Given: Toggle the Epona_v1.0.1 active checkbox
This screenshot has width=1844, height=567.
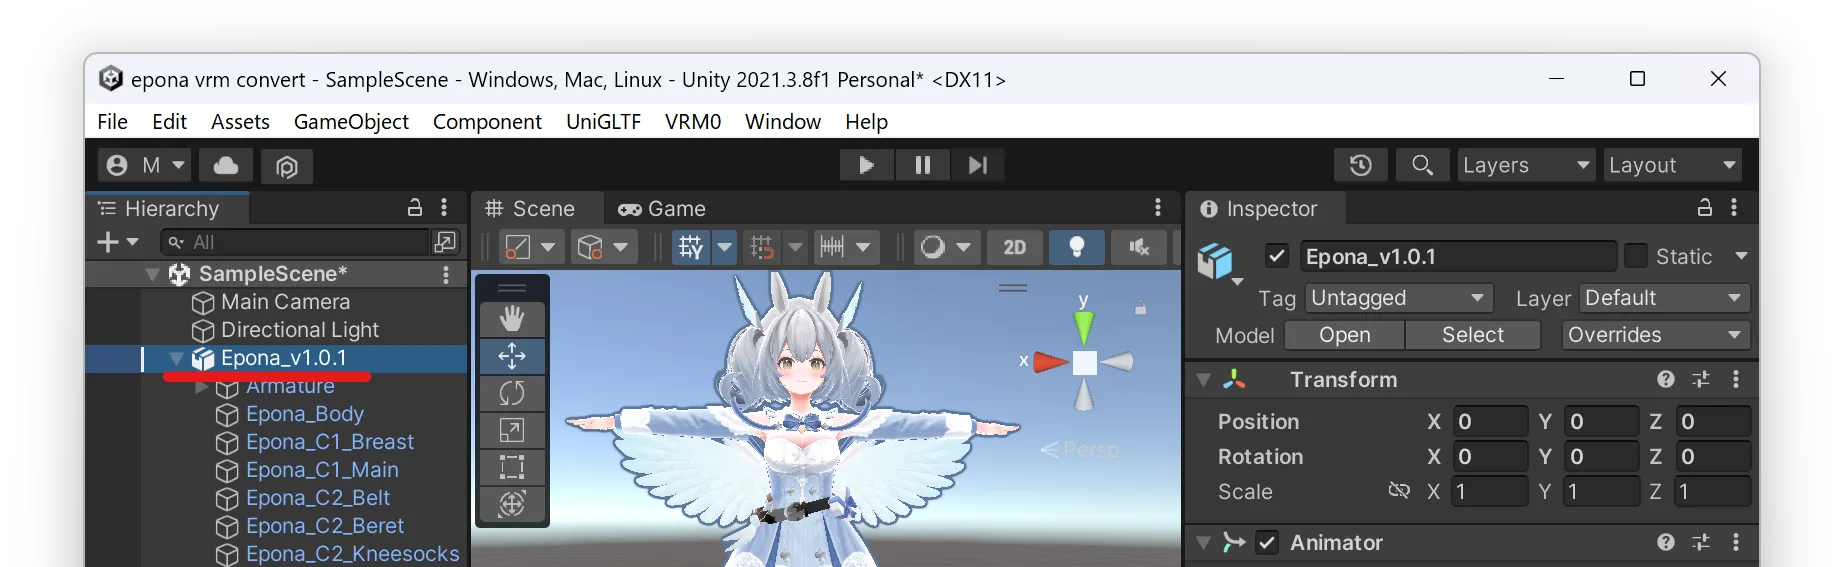Looking at the screenshot, I should coord(1277,256).
